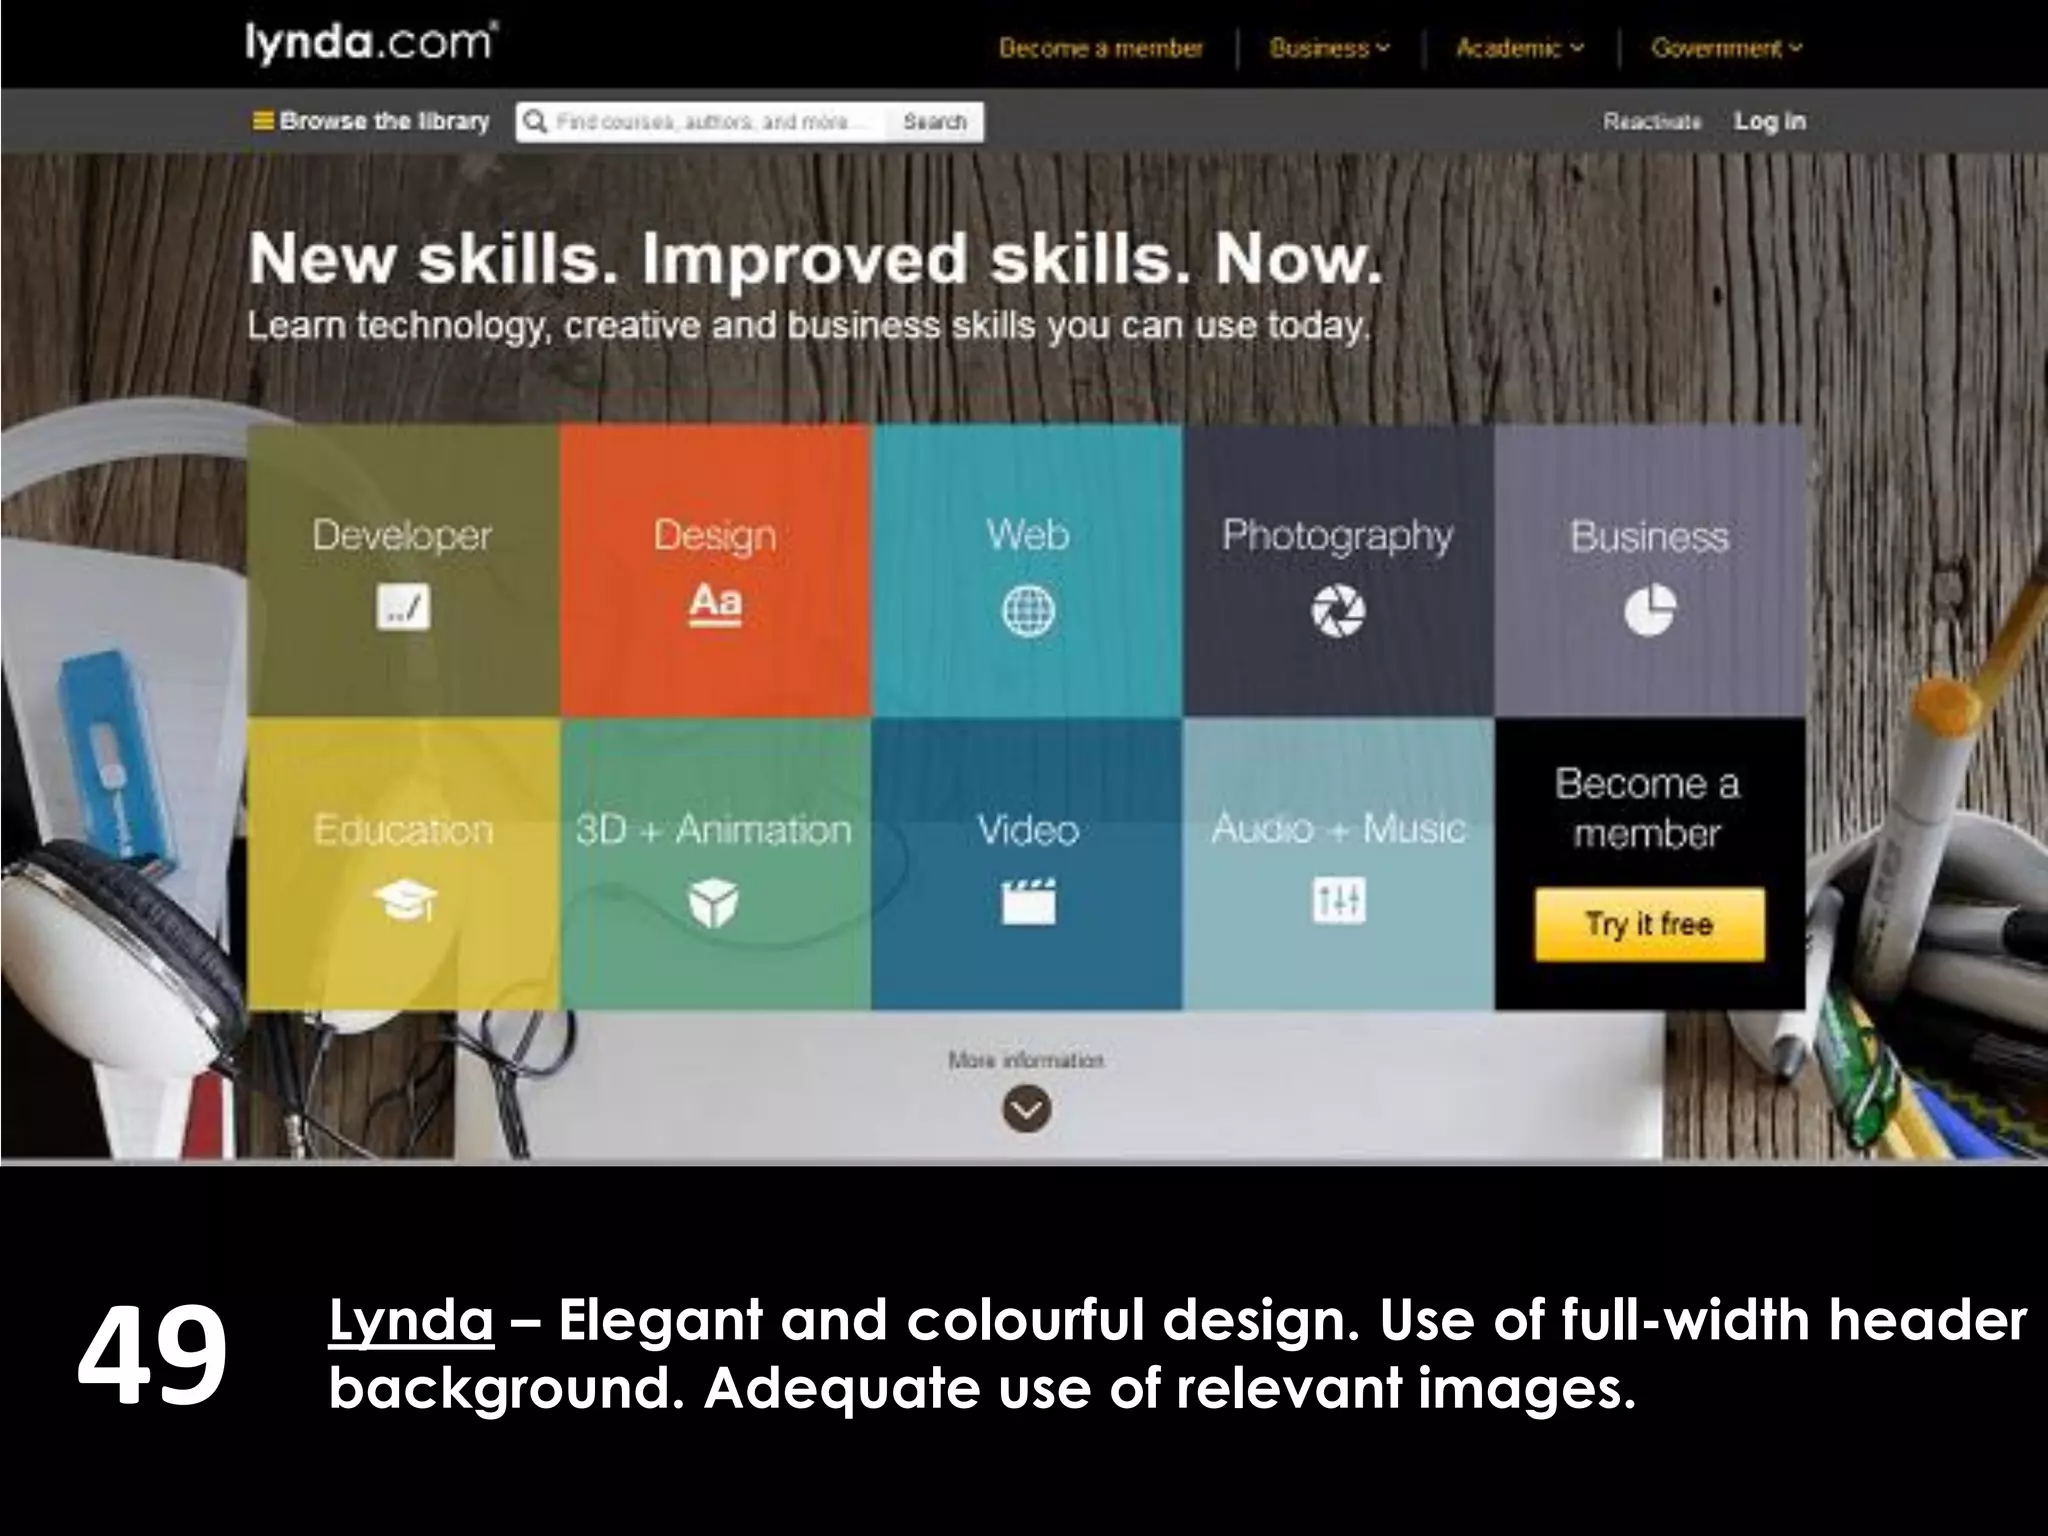Open the Developer category label
2048x1536 pixels.
(x=402, y=536)
